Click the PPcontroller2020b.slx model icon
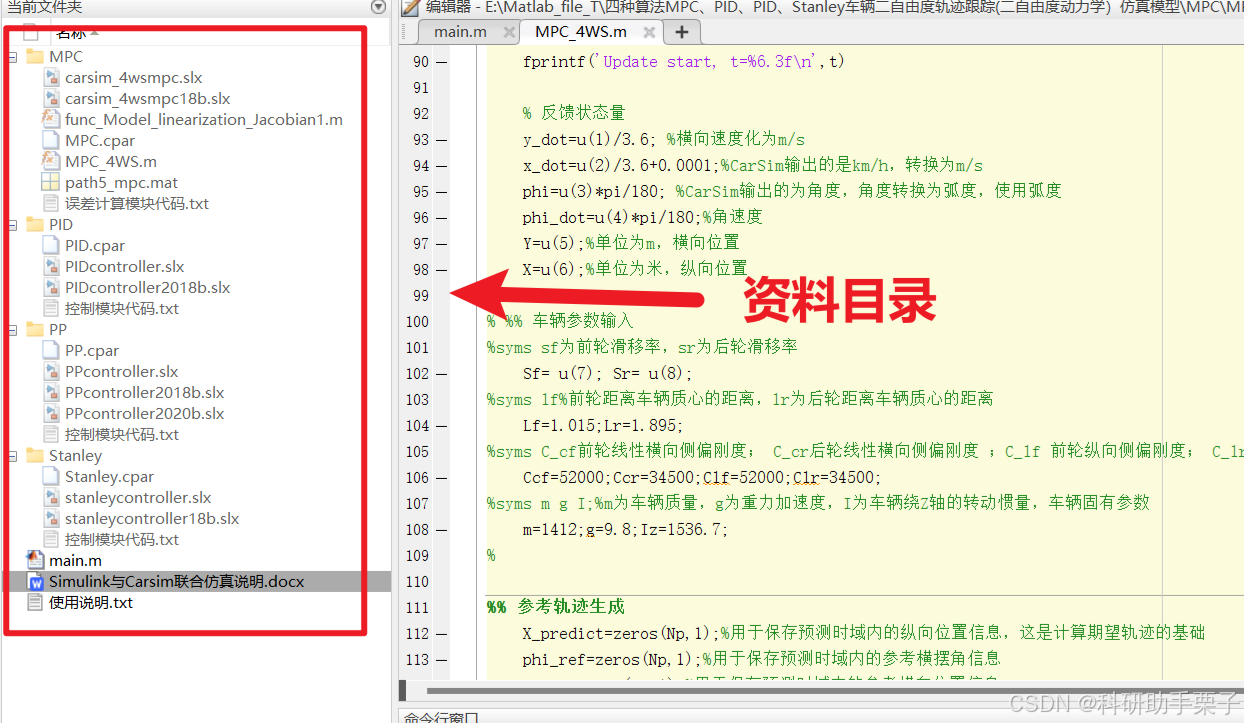Image resolution: width=1244 pixels, height=723 pixels. [52, 413]
